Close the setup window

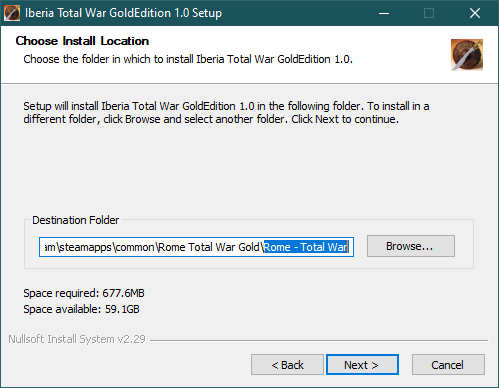tap(475, 13)
